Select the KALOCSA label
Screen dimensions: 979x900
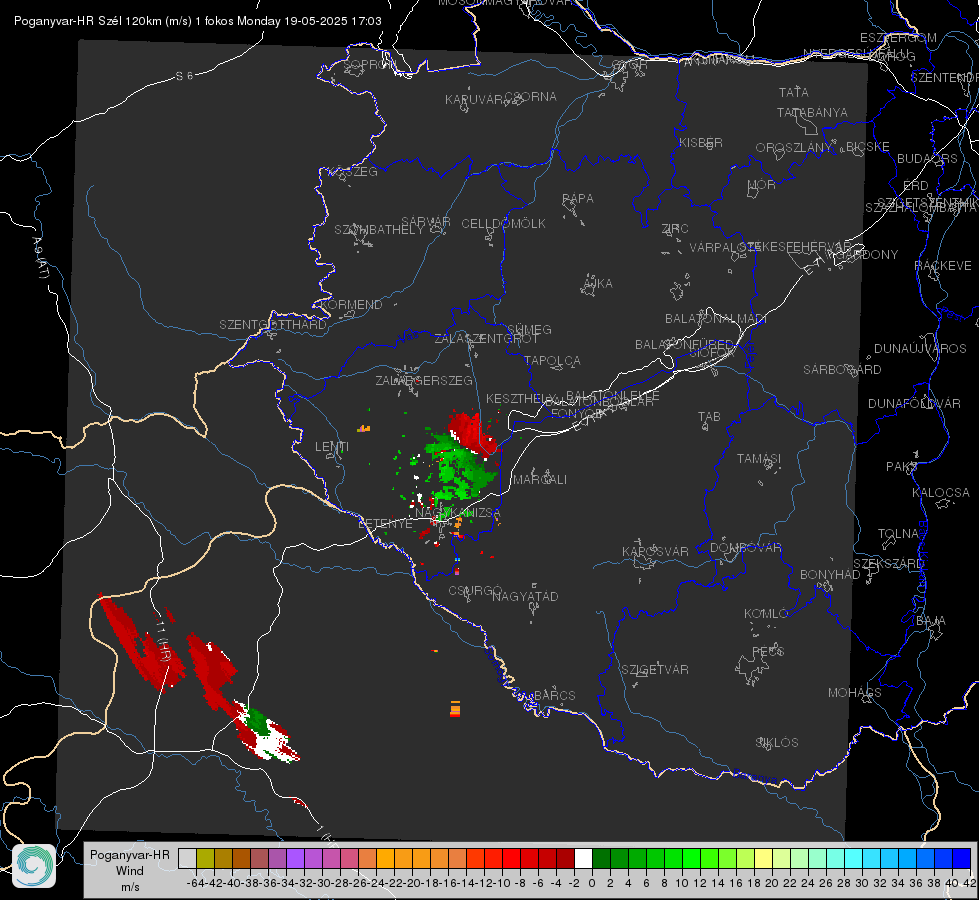click(x=941, y=493)
